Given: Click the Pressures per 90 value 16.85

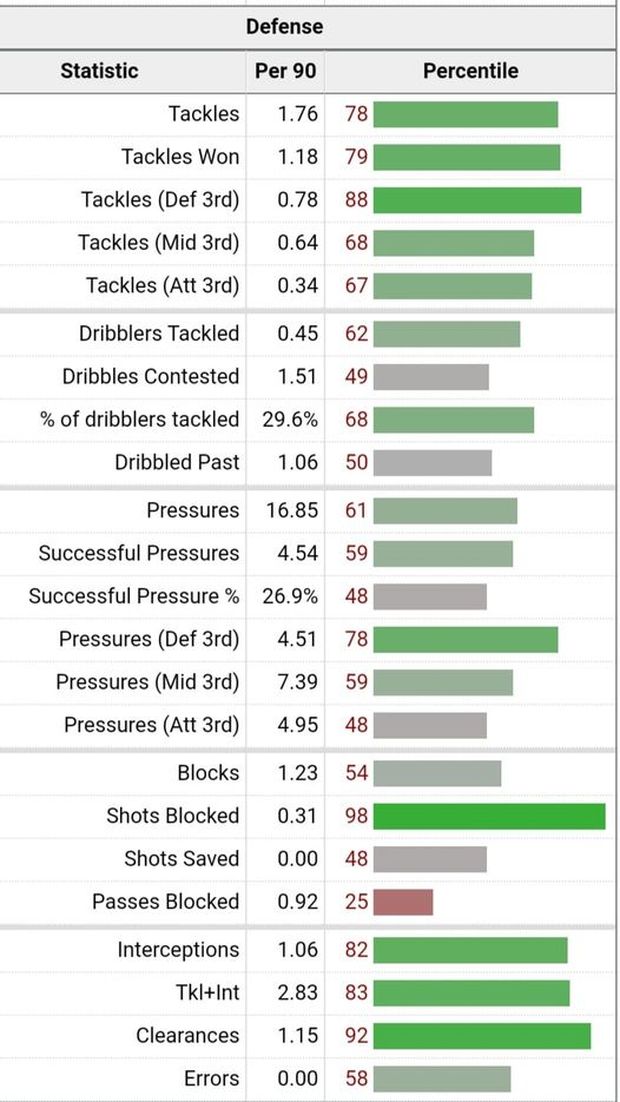Looking at the screenshot, I should click(292, 510).
